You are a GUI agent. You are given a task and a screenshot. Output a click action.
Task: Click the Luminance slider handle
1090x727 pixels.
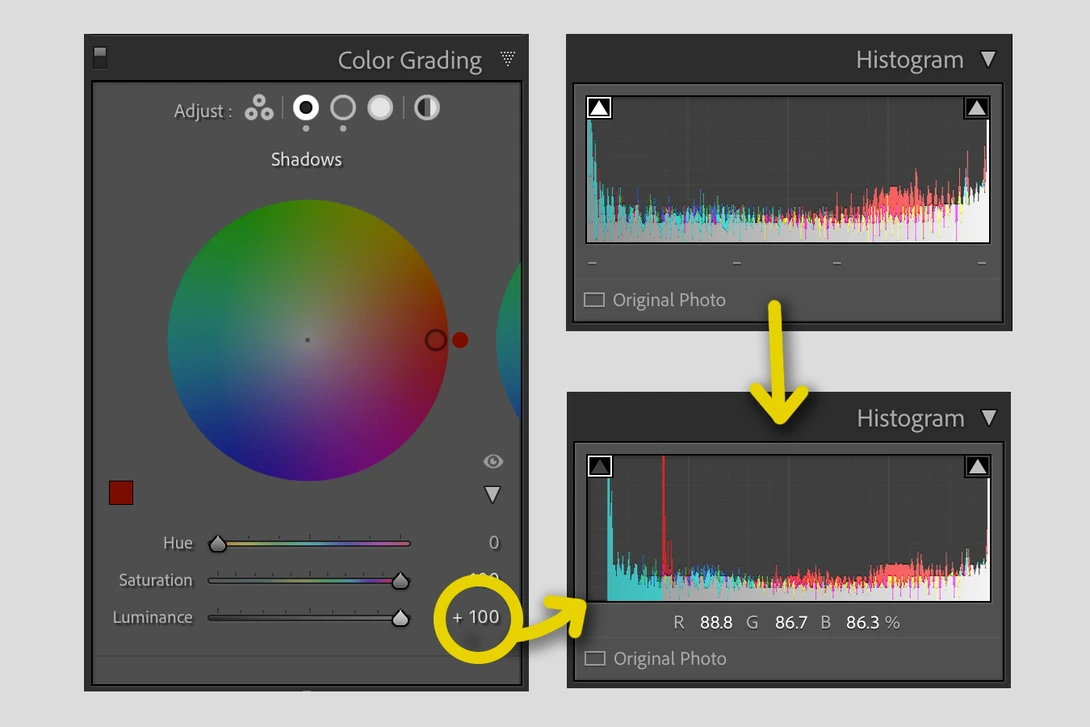tap(400, 618)
